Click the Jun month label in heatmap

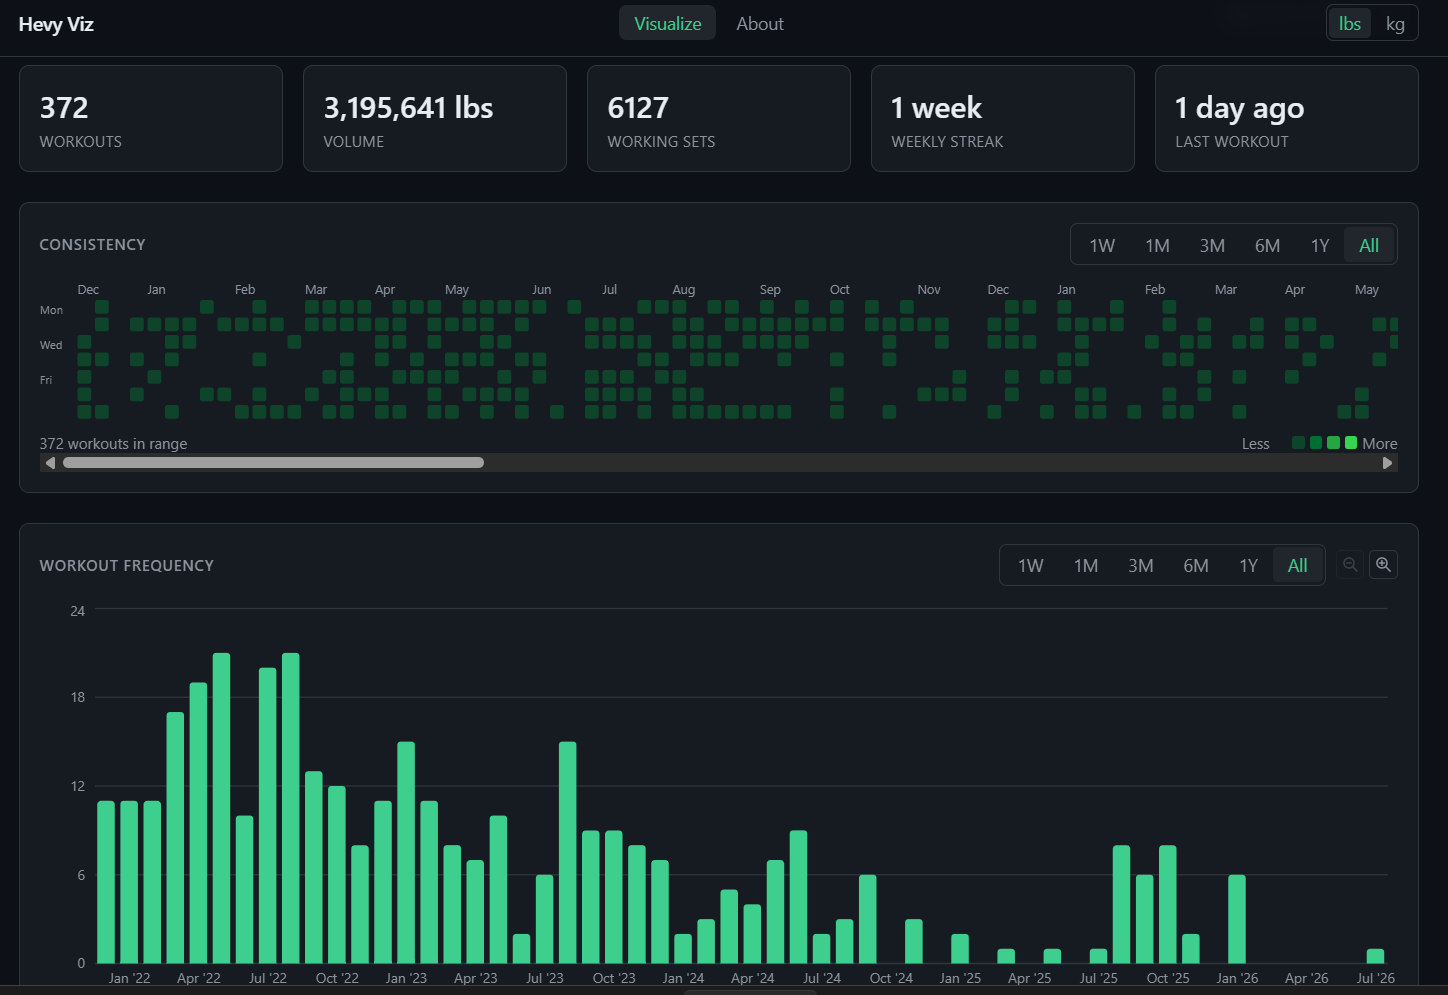pyautogui.click(x=541, y=290)
